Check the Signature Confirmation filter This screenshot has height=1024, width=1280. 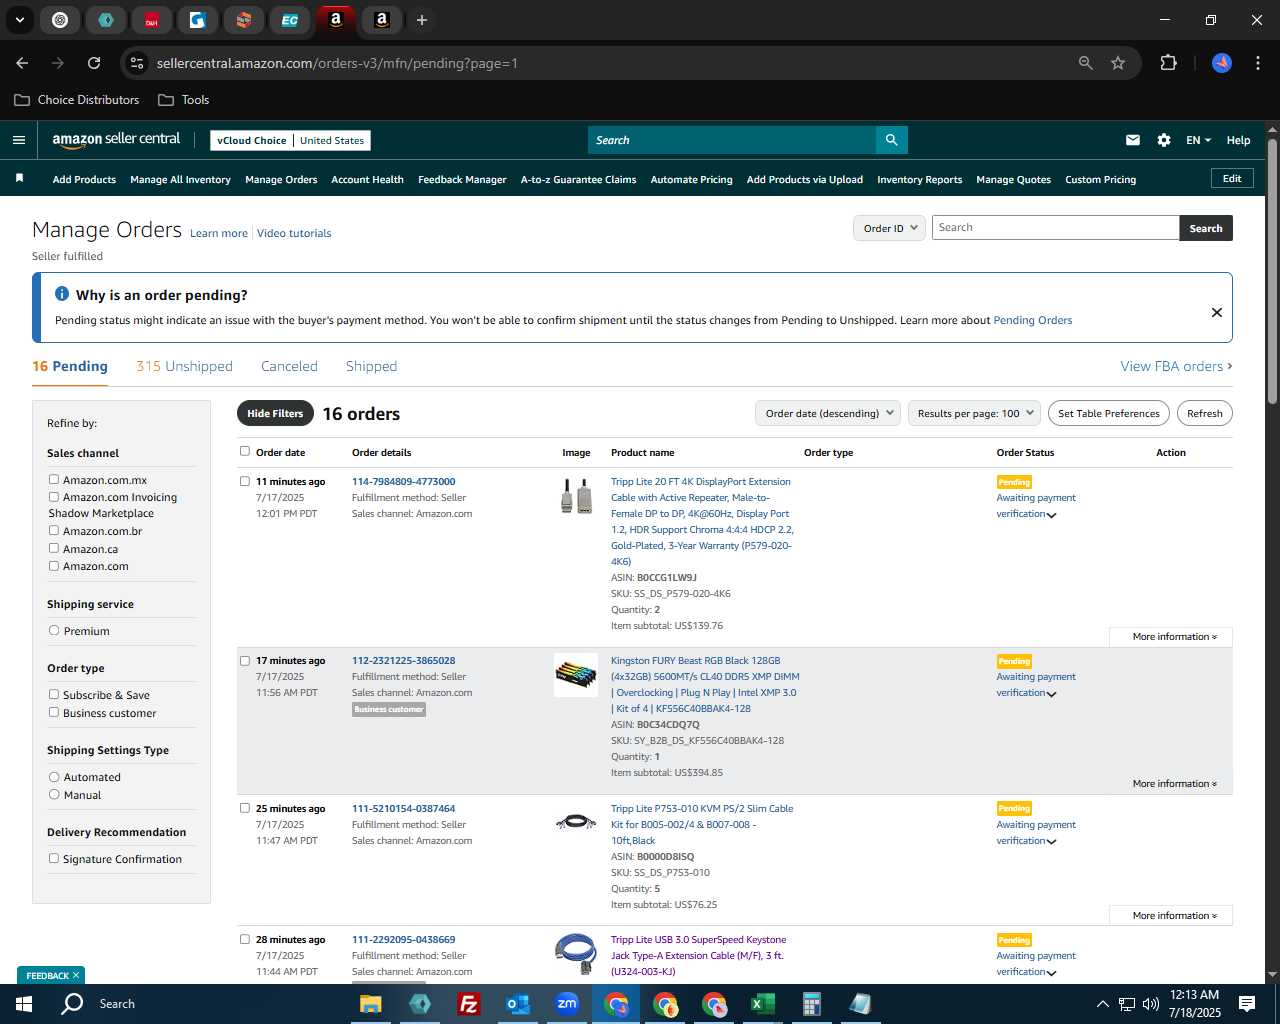54,859
